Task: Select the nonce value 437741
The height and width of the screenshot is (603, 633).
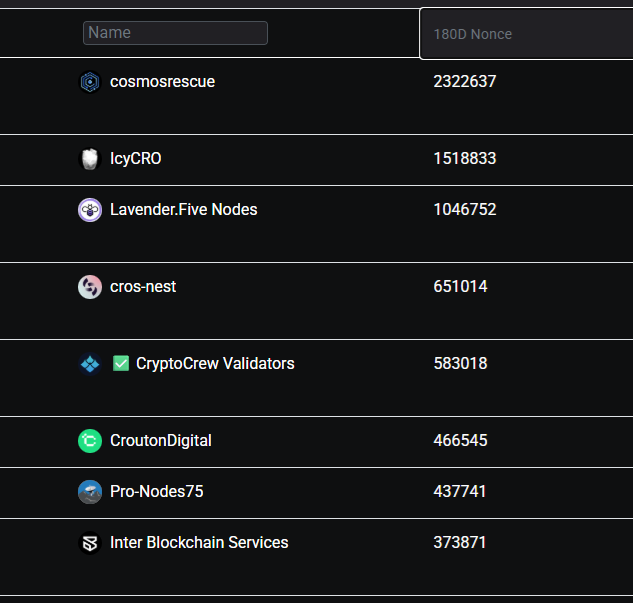Action: click(459, 492)
